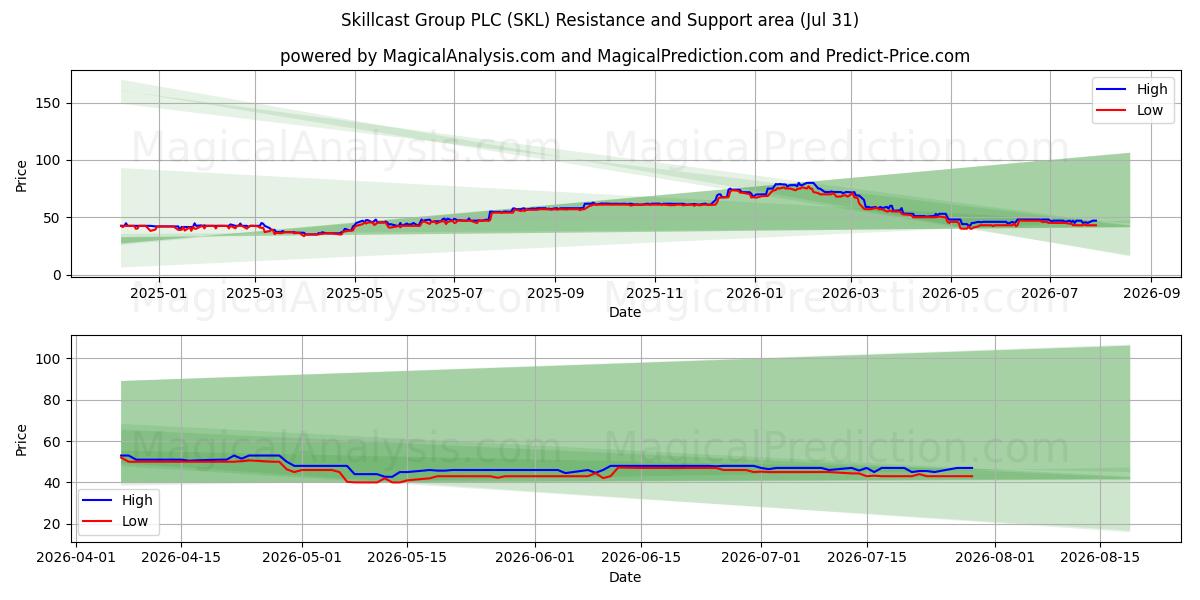Click the '2026-09' x-axis label in the top chart

(1150, 294)
